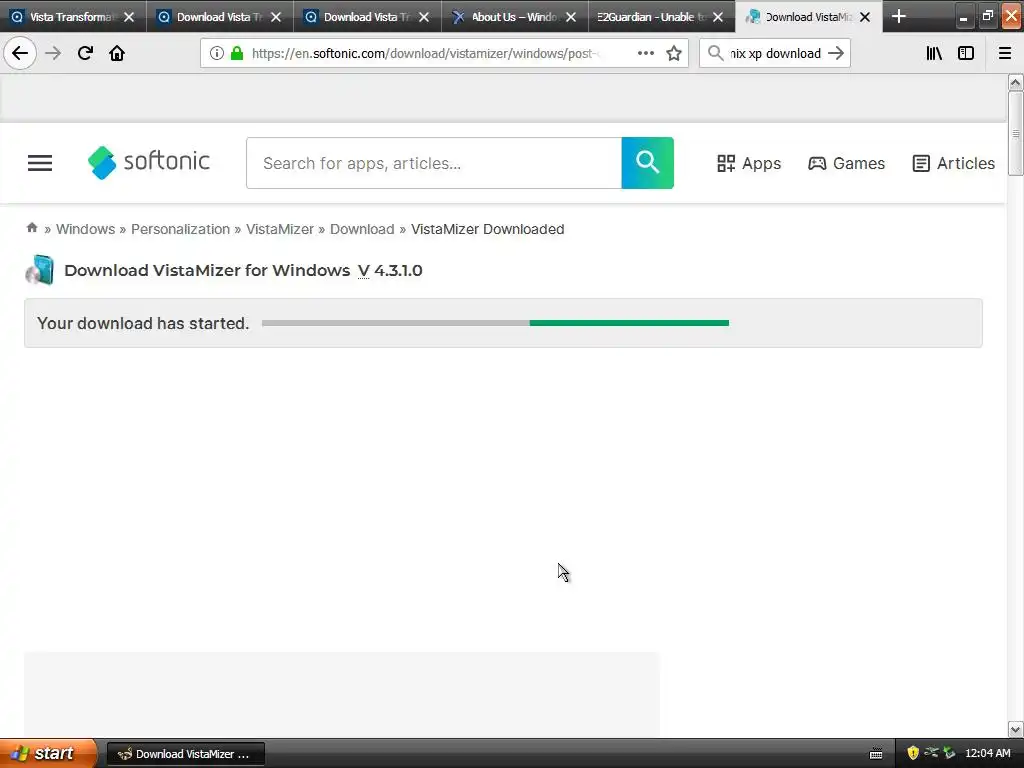
Task: Click the green padlock security icon
Action: tap(237, 53)
